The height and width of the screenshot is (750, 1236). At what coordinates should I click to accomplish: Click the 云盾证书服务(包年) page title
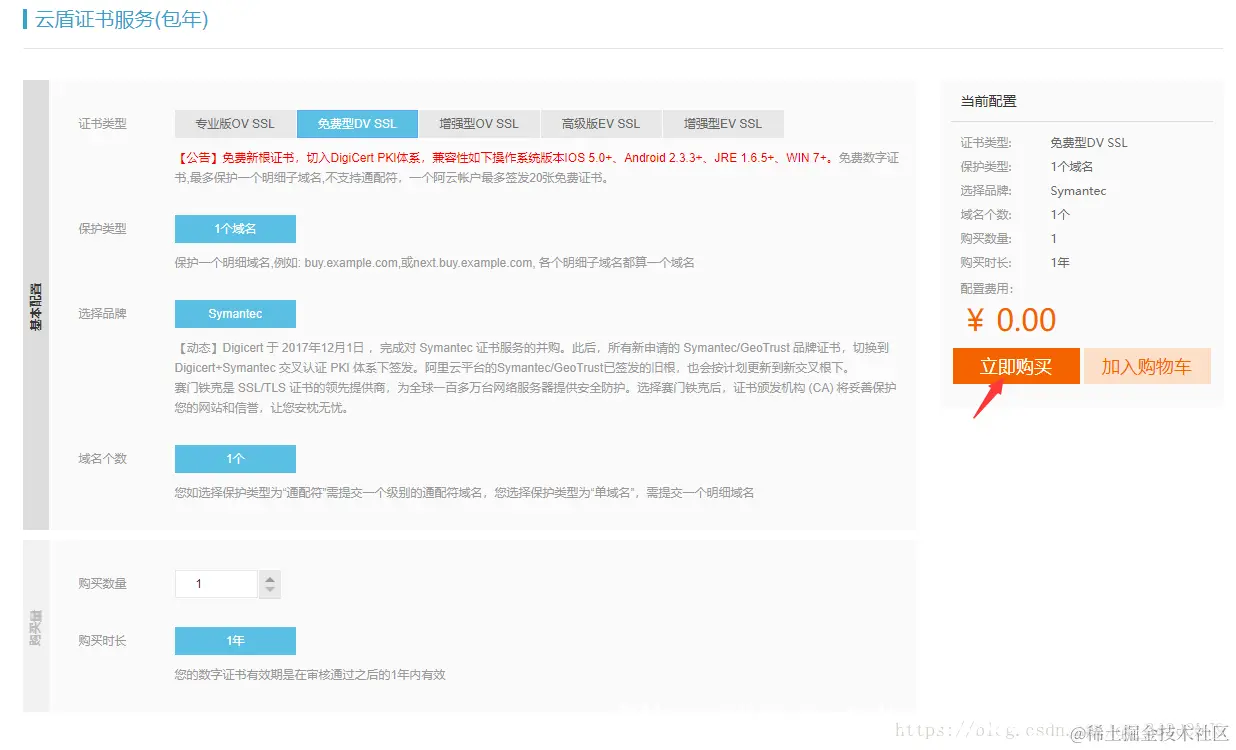click(122, 19)
